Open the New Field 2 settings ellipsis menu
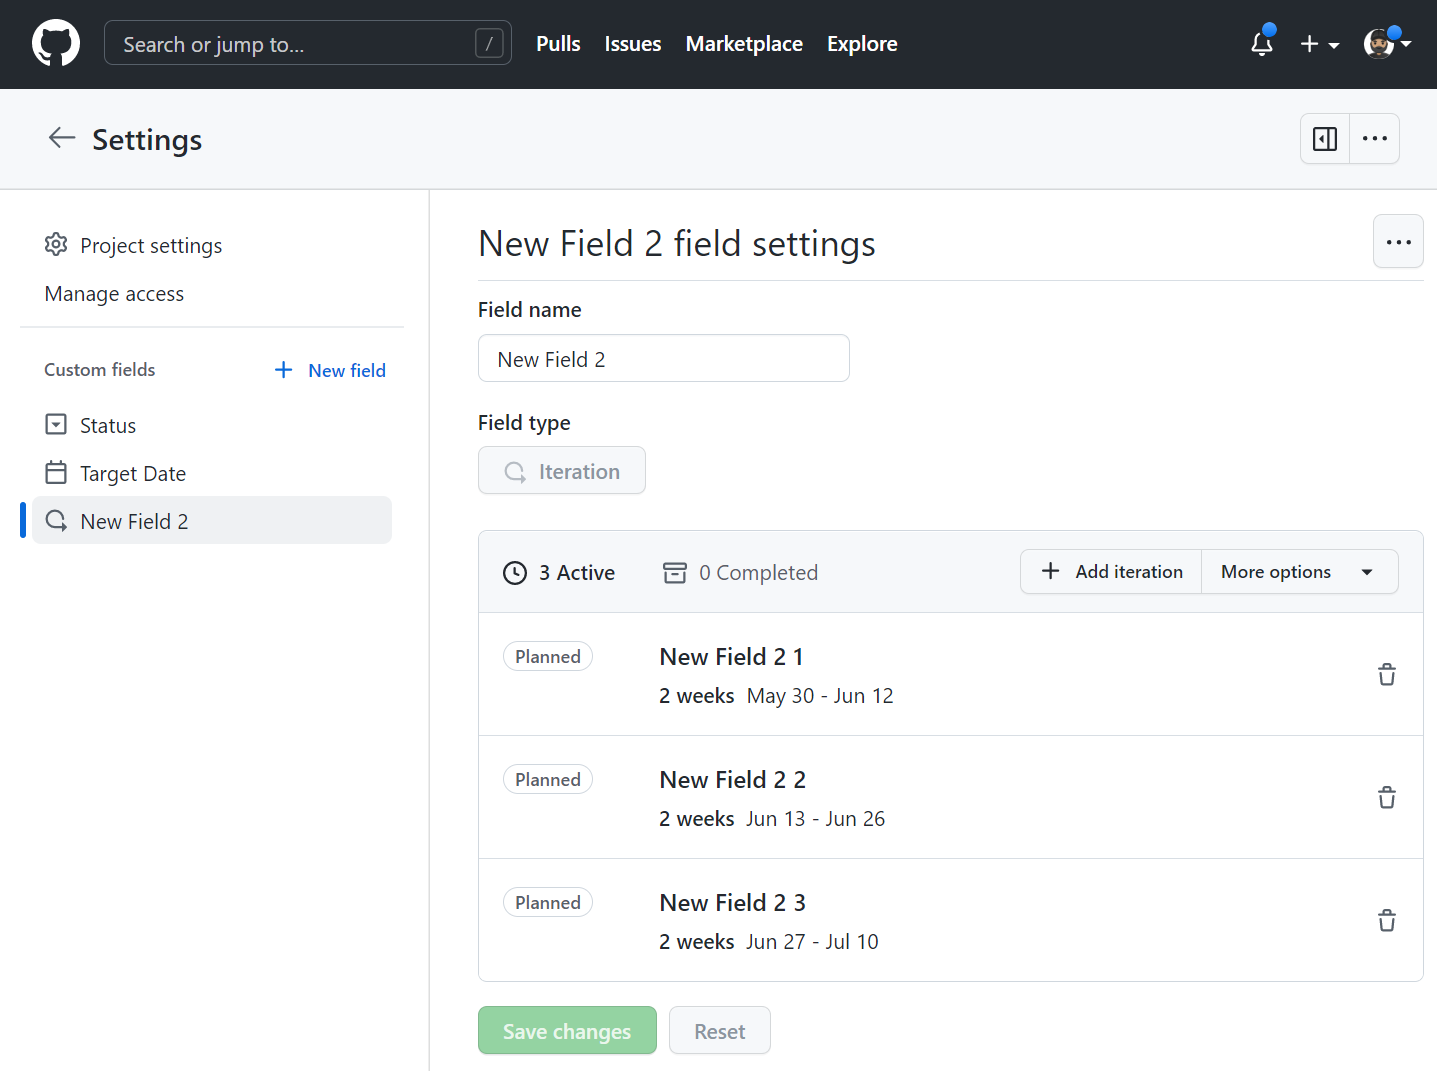The height and width of the screenshot is (1071, 1437). pos(1398,241)
